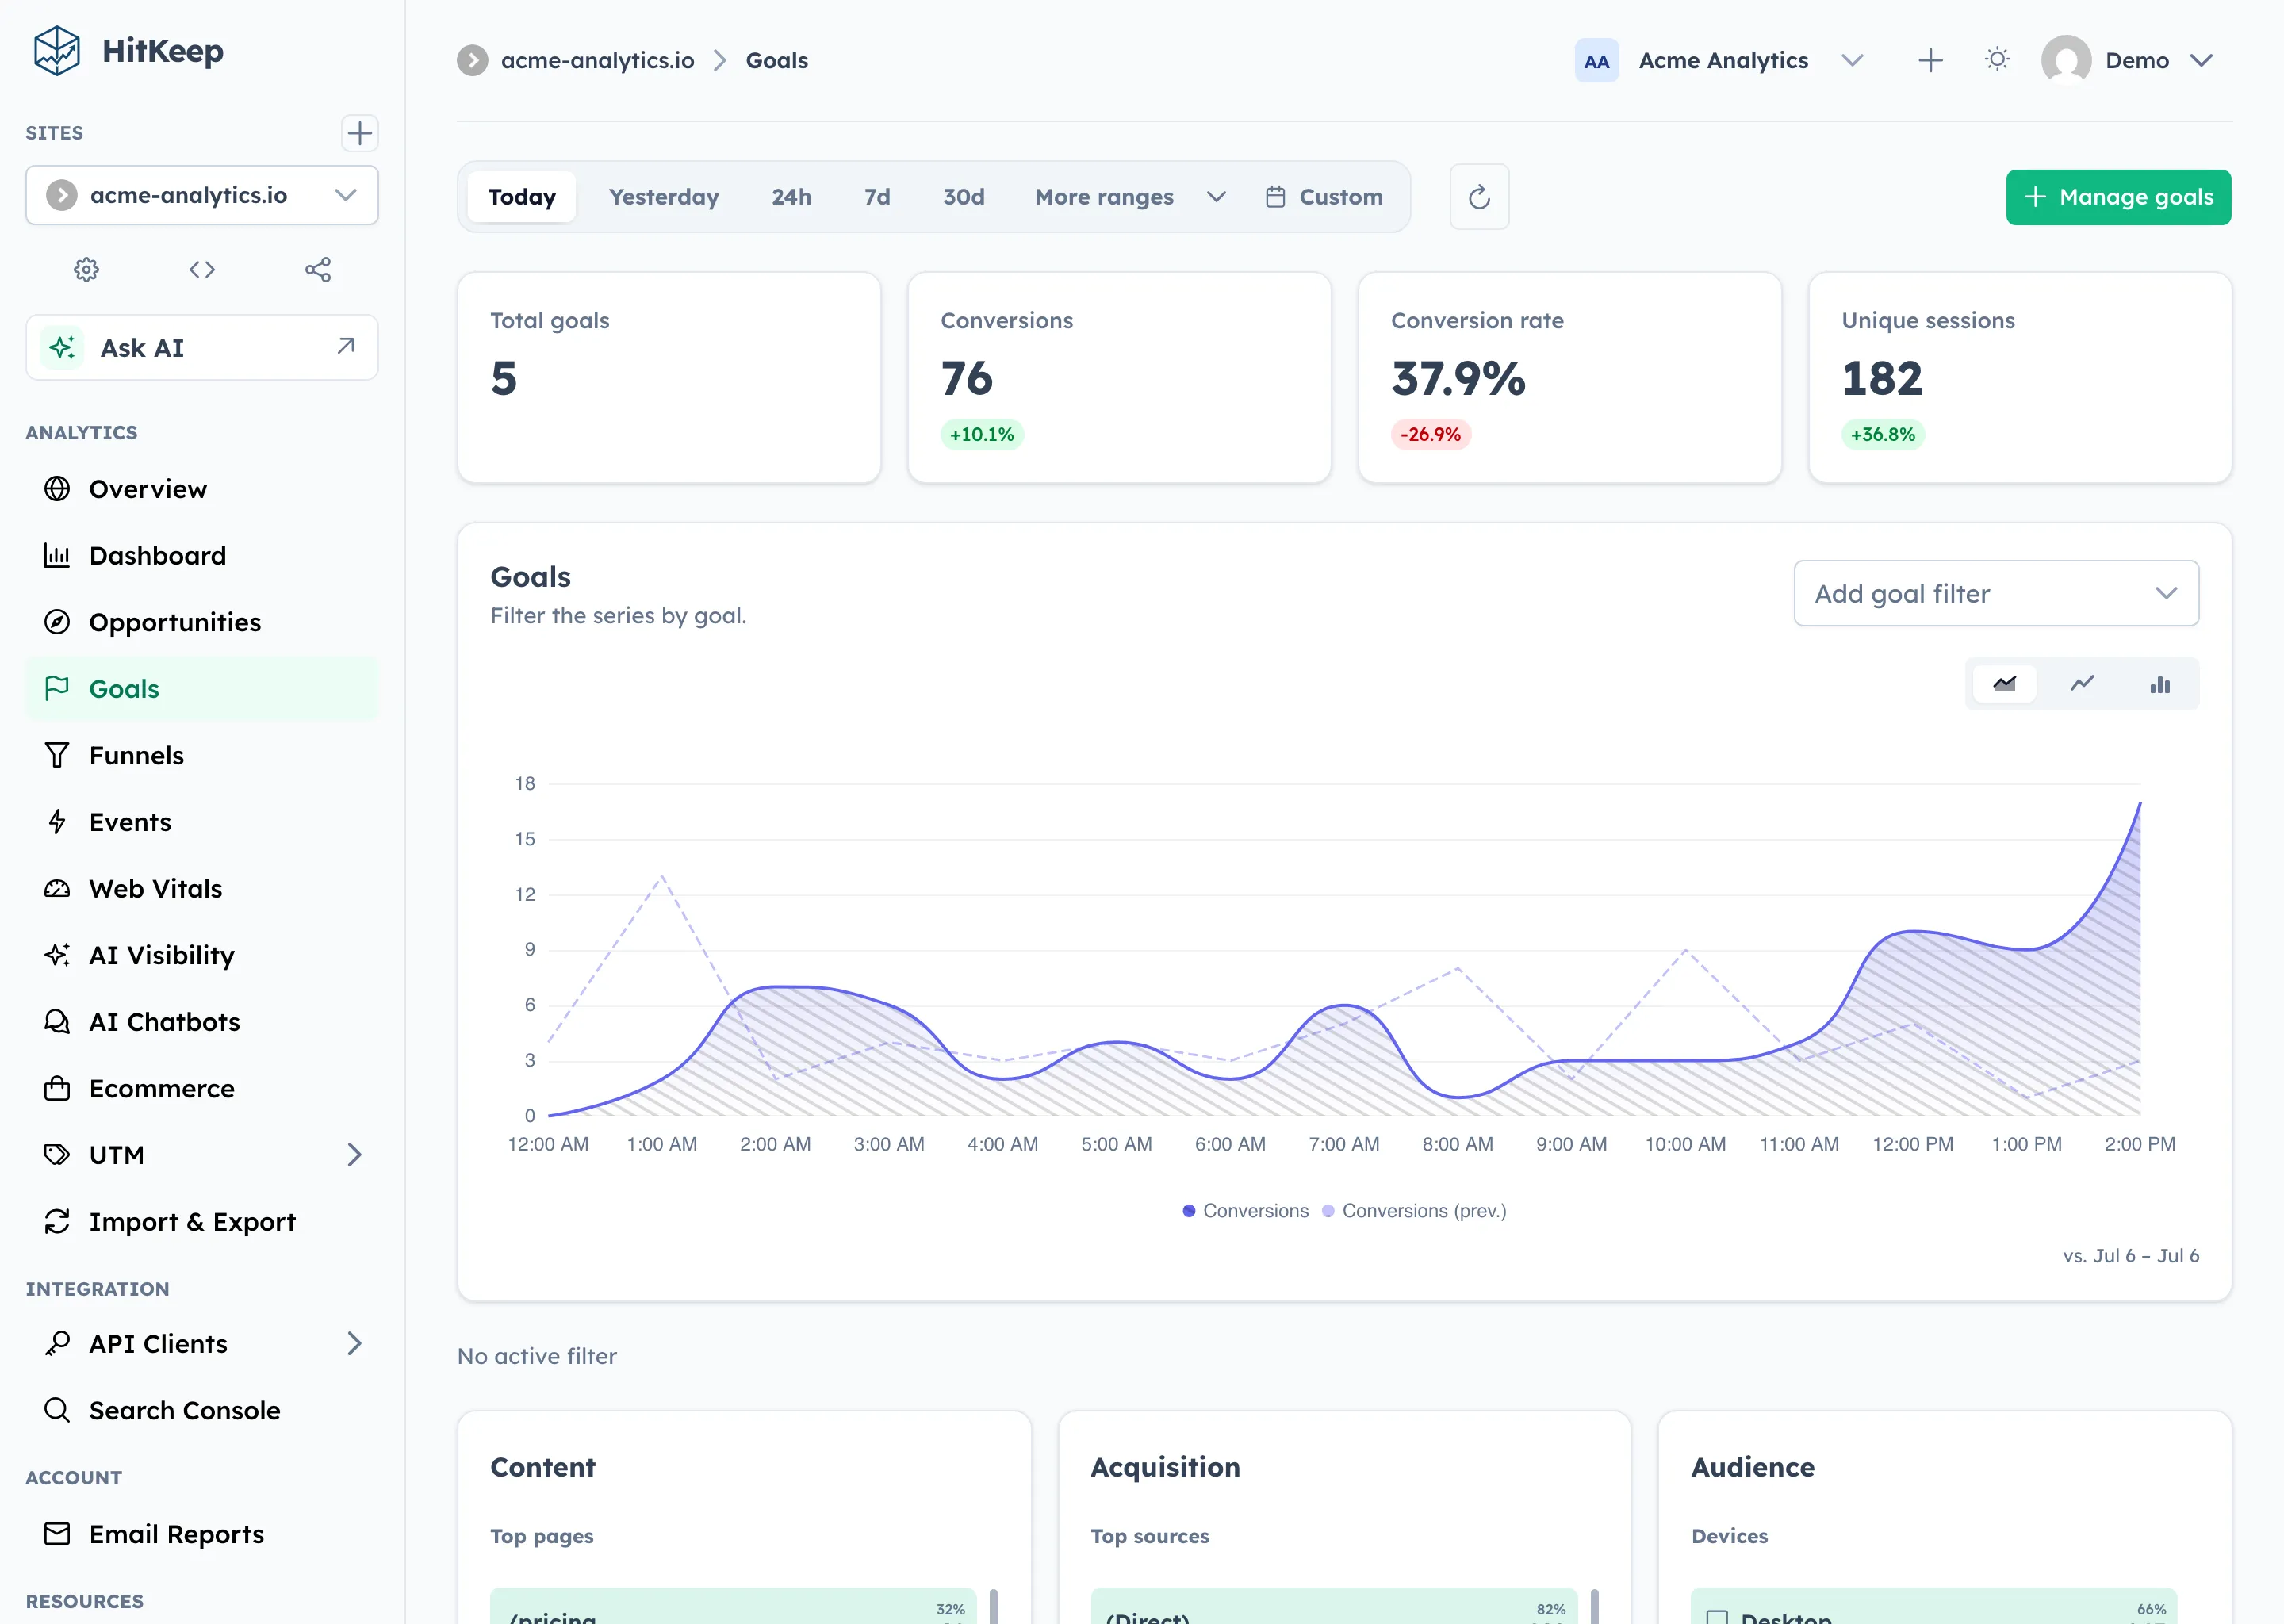
Task: Open the Custom date range picker
Action: [1324, 197]
